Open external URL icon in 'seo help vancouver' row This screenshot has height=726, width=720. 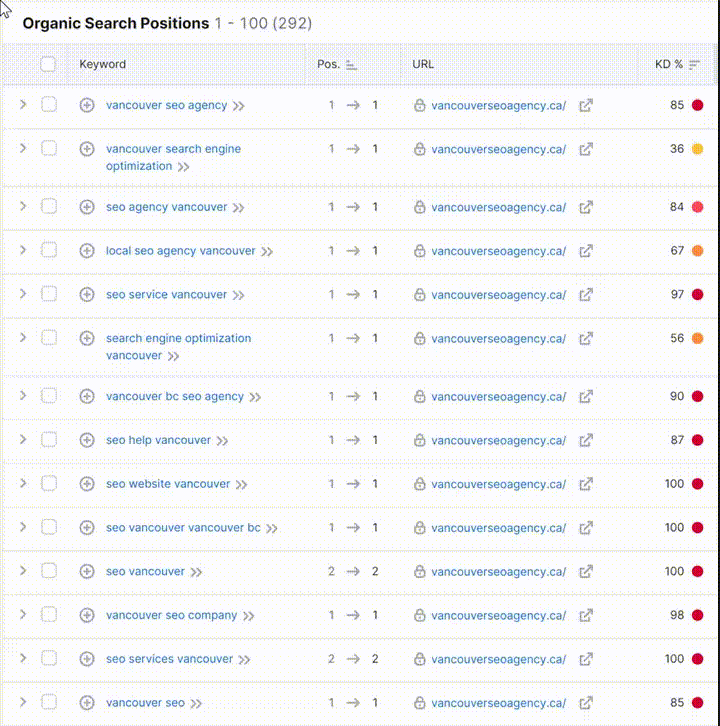[x=586, y=440]
